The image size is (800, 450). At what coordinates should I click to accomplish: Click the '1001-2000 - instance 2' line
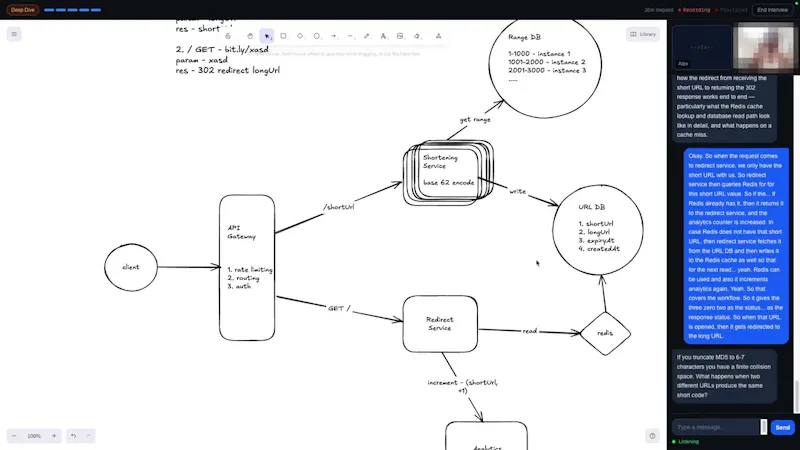(x=546, y=62)
